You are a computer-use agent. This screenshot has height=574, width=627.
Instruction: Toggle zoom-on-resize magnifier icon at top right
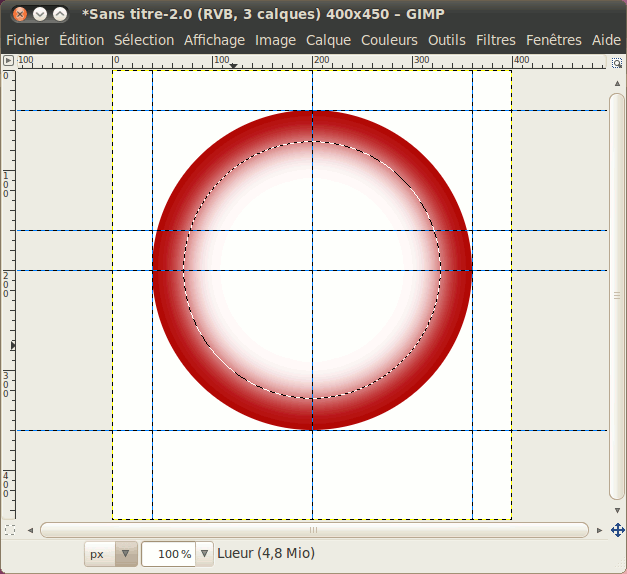coord(618,61)
